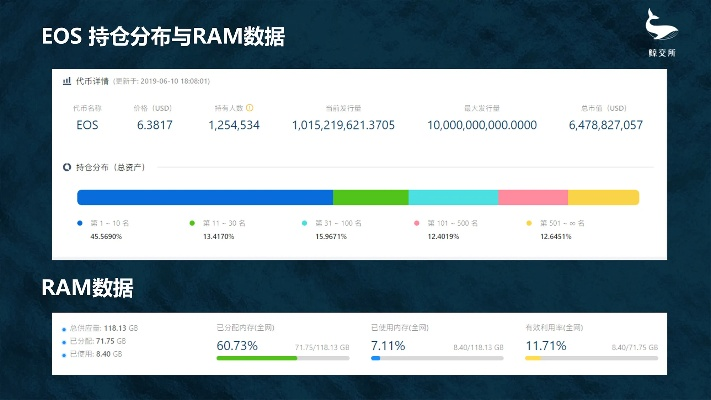Click the 60.73% allocated memory value
The height and width of the screenshot is (400, 711).
pos(237,346)
